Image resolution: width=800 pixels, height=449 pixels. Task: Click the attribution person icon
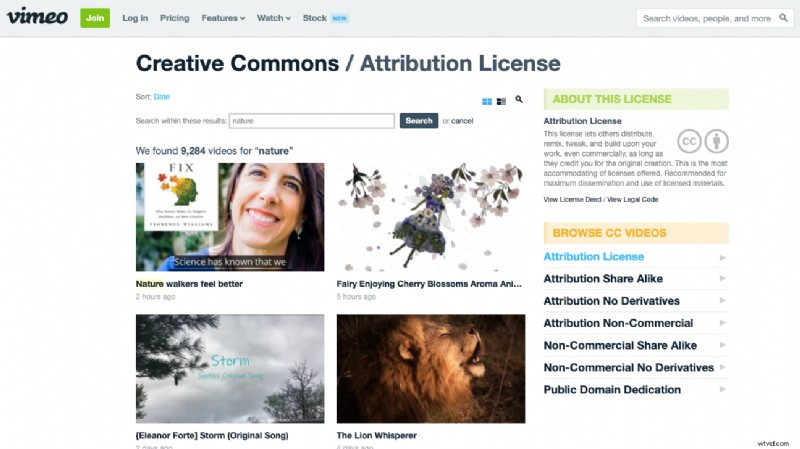point(716,141)
